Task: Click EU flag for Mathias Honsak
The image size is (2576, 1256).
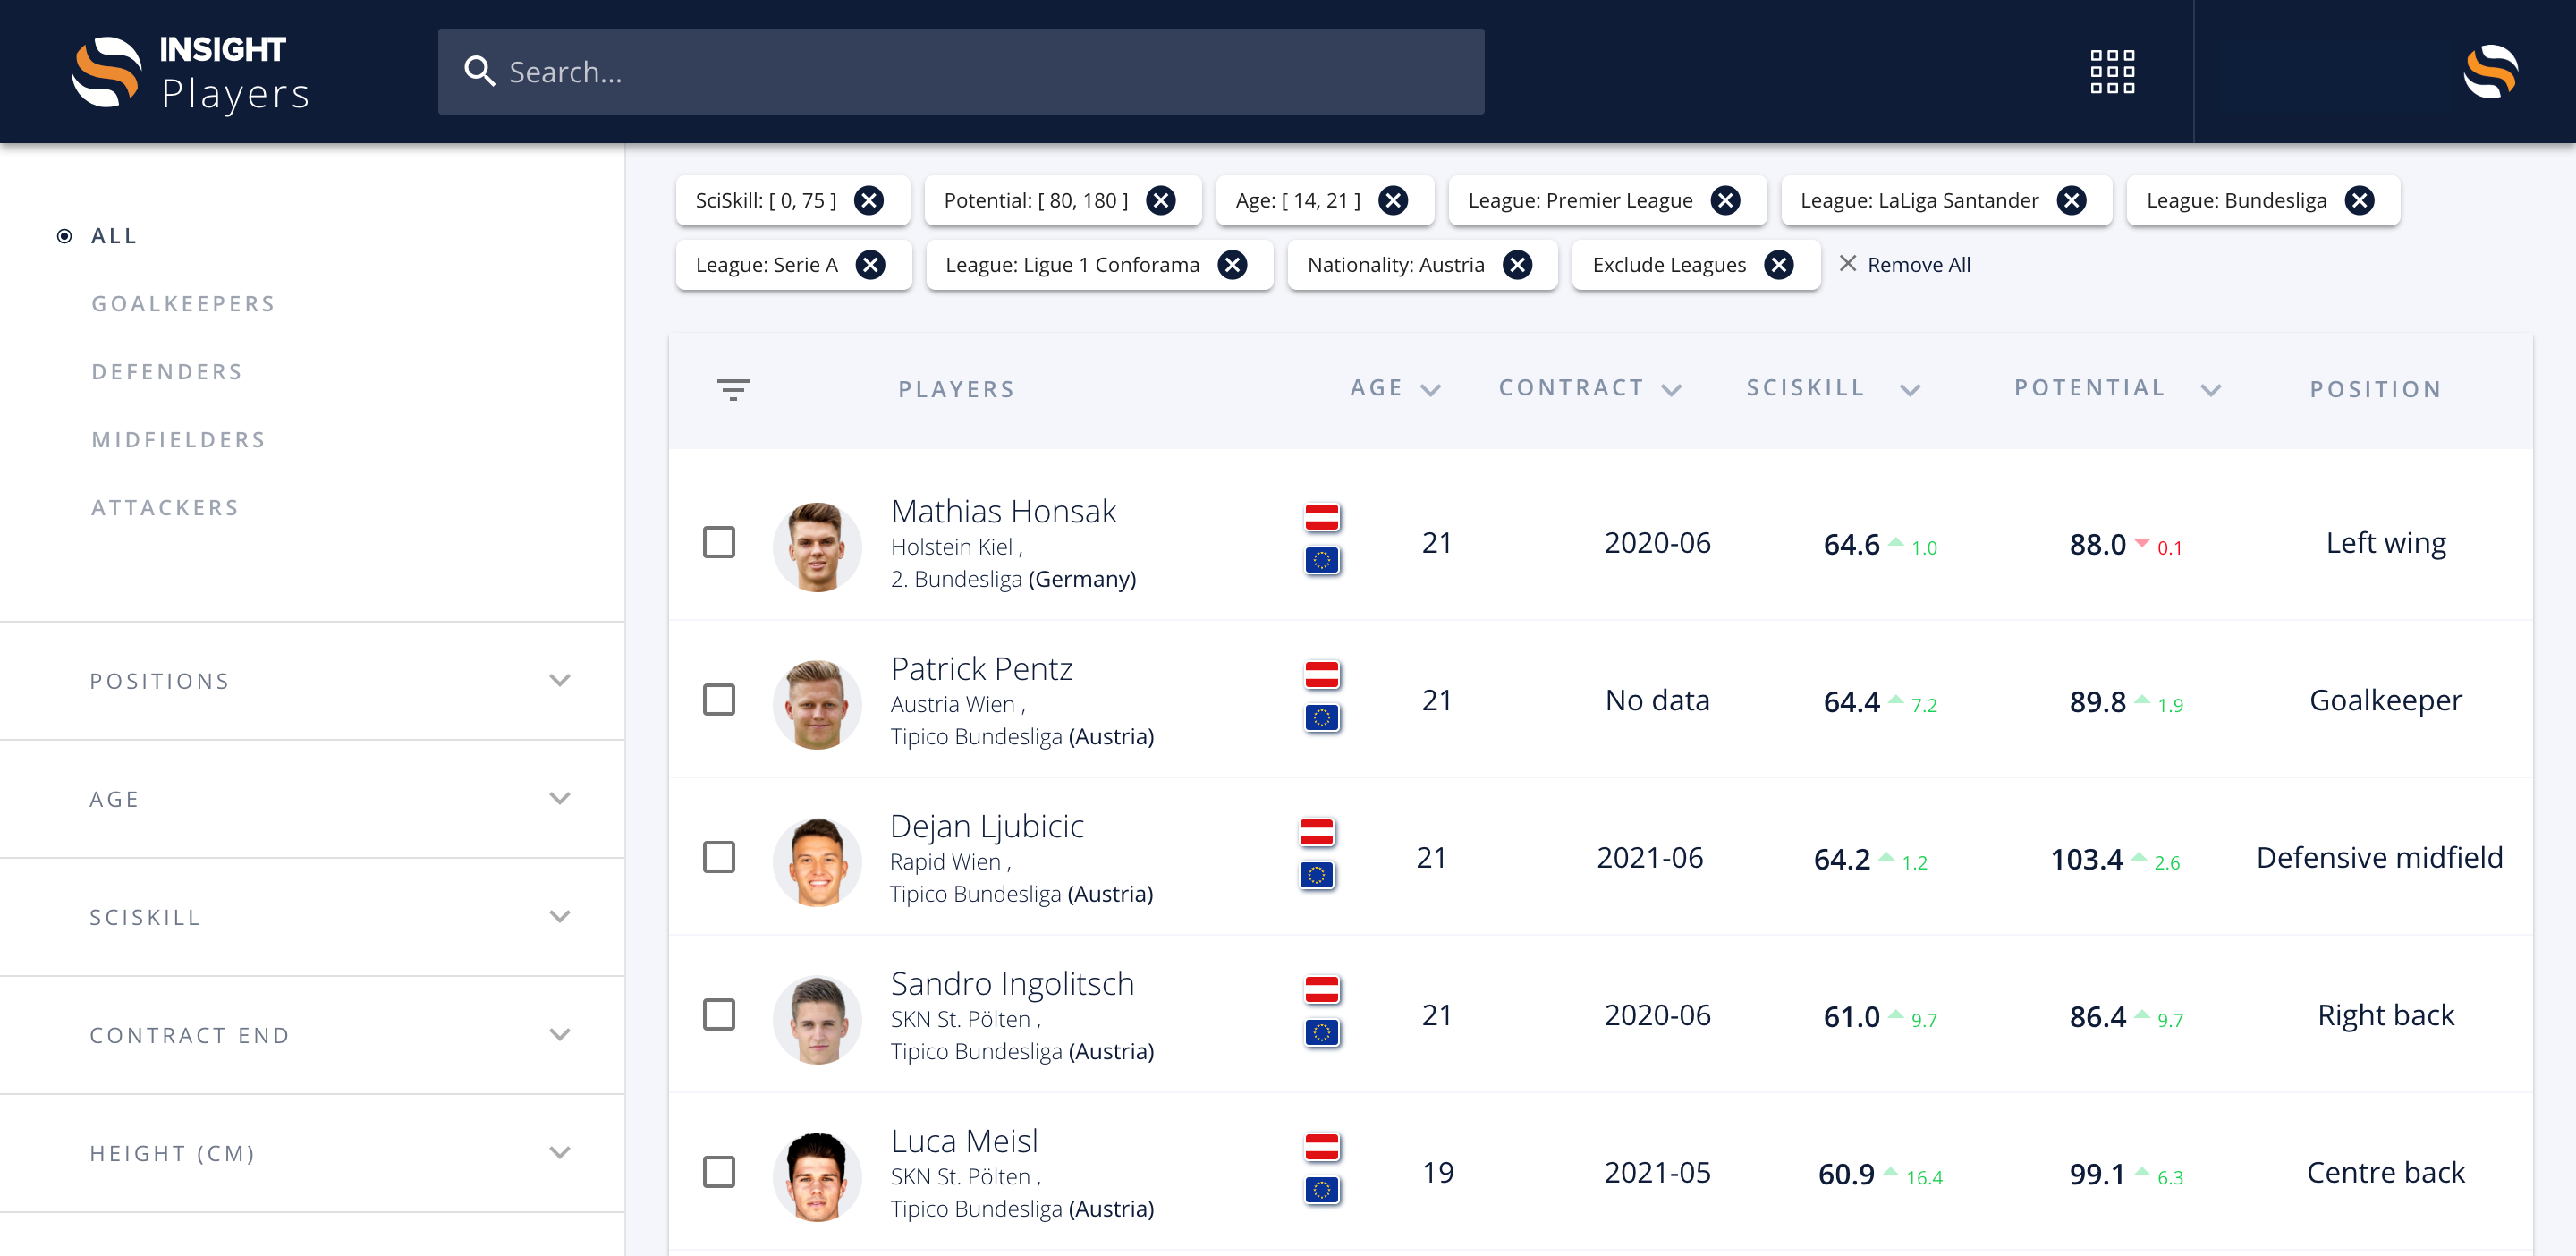Action: pos(1321,560)
